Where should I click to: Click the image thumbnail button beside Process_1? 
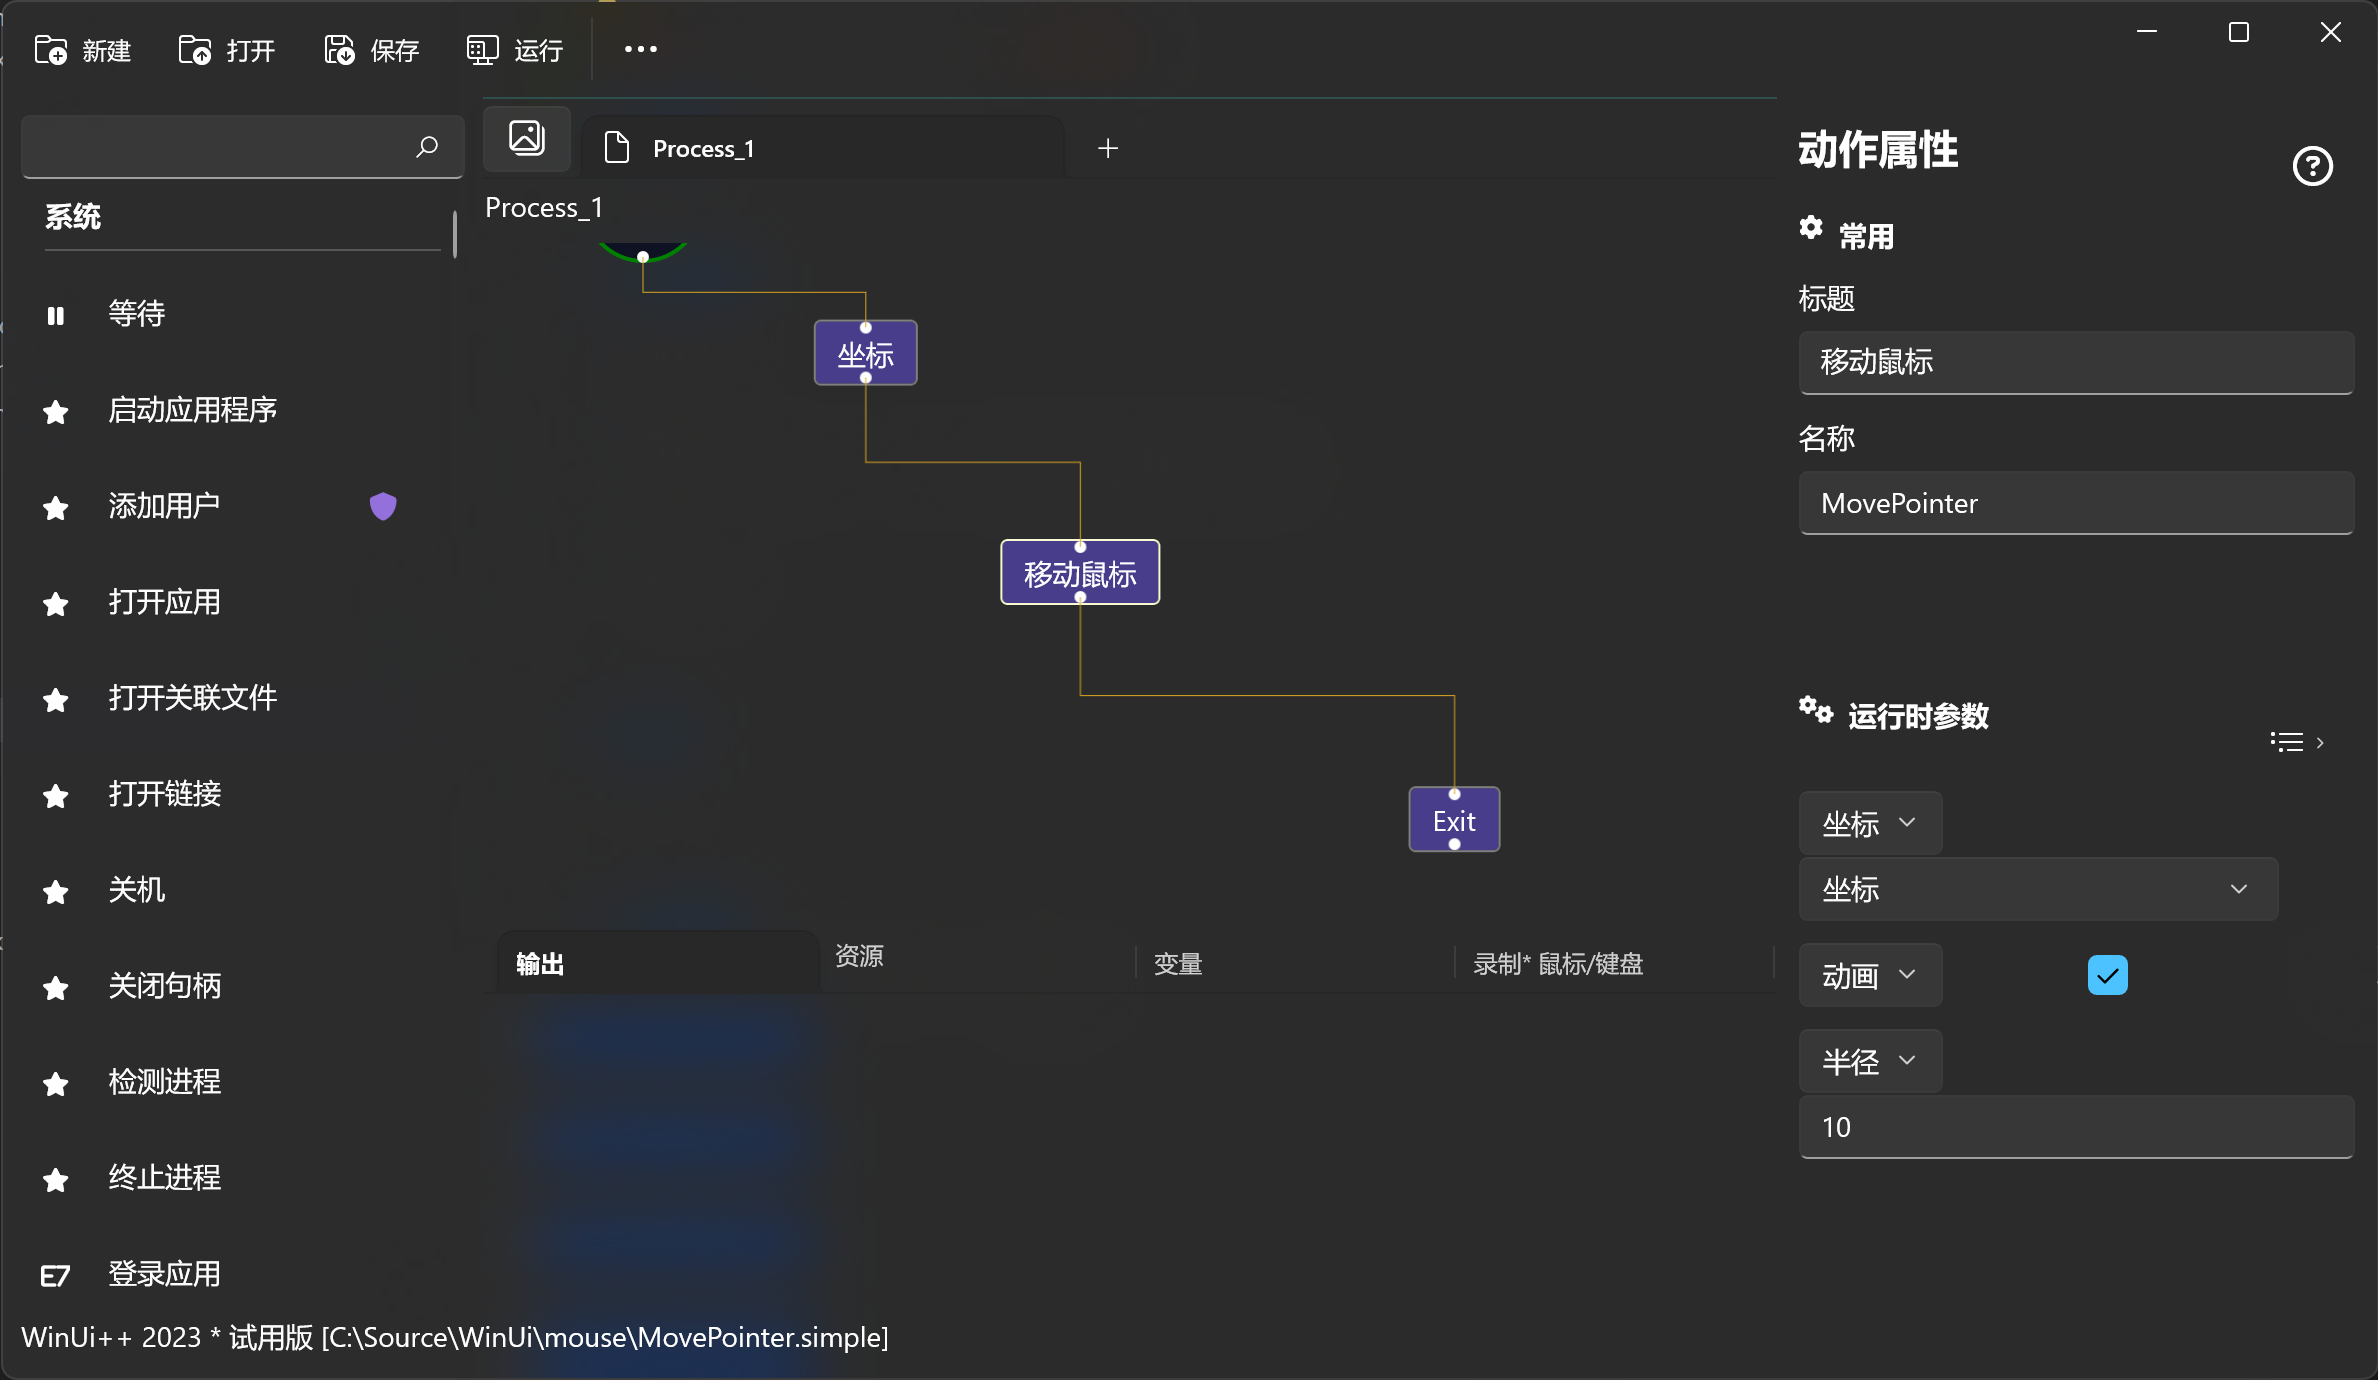pos(526,138)
